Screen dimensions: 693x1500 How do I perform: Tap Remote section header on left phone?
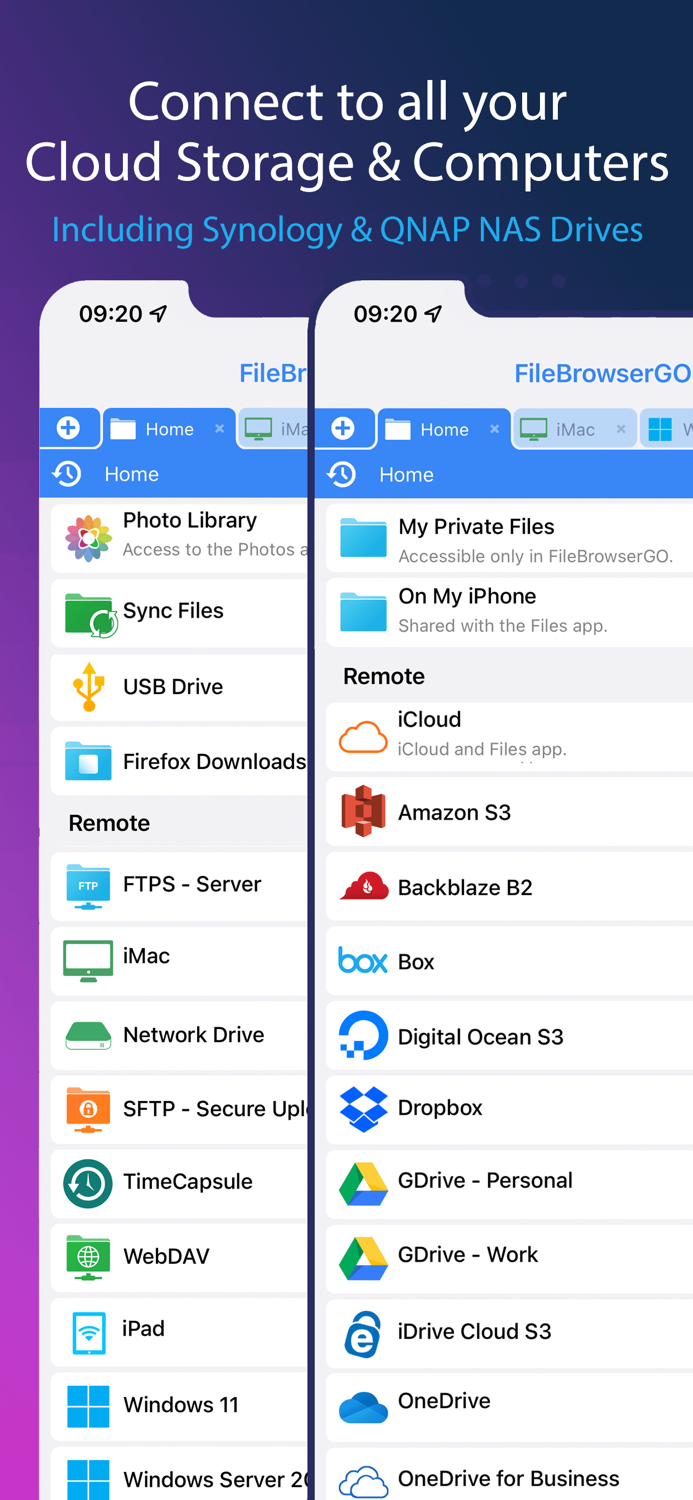[109, 823]
